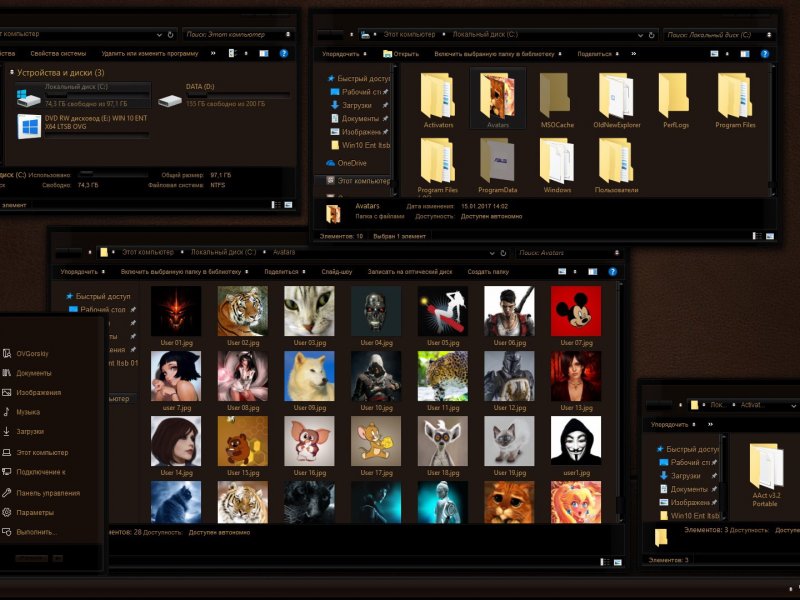Select the Windows folder
The image size is (800, 600).
(x=557, y=165)
